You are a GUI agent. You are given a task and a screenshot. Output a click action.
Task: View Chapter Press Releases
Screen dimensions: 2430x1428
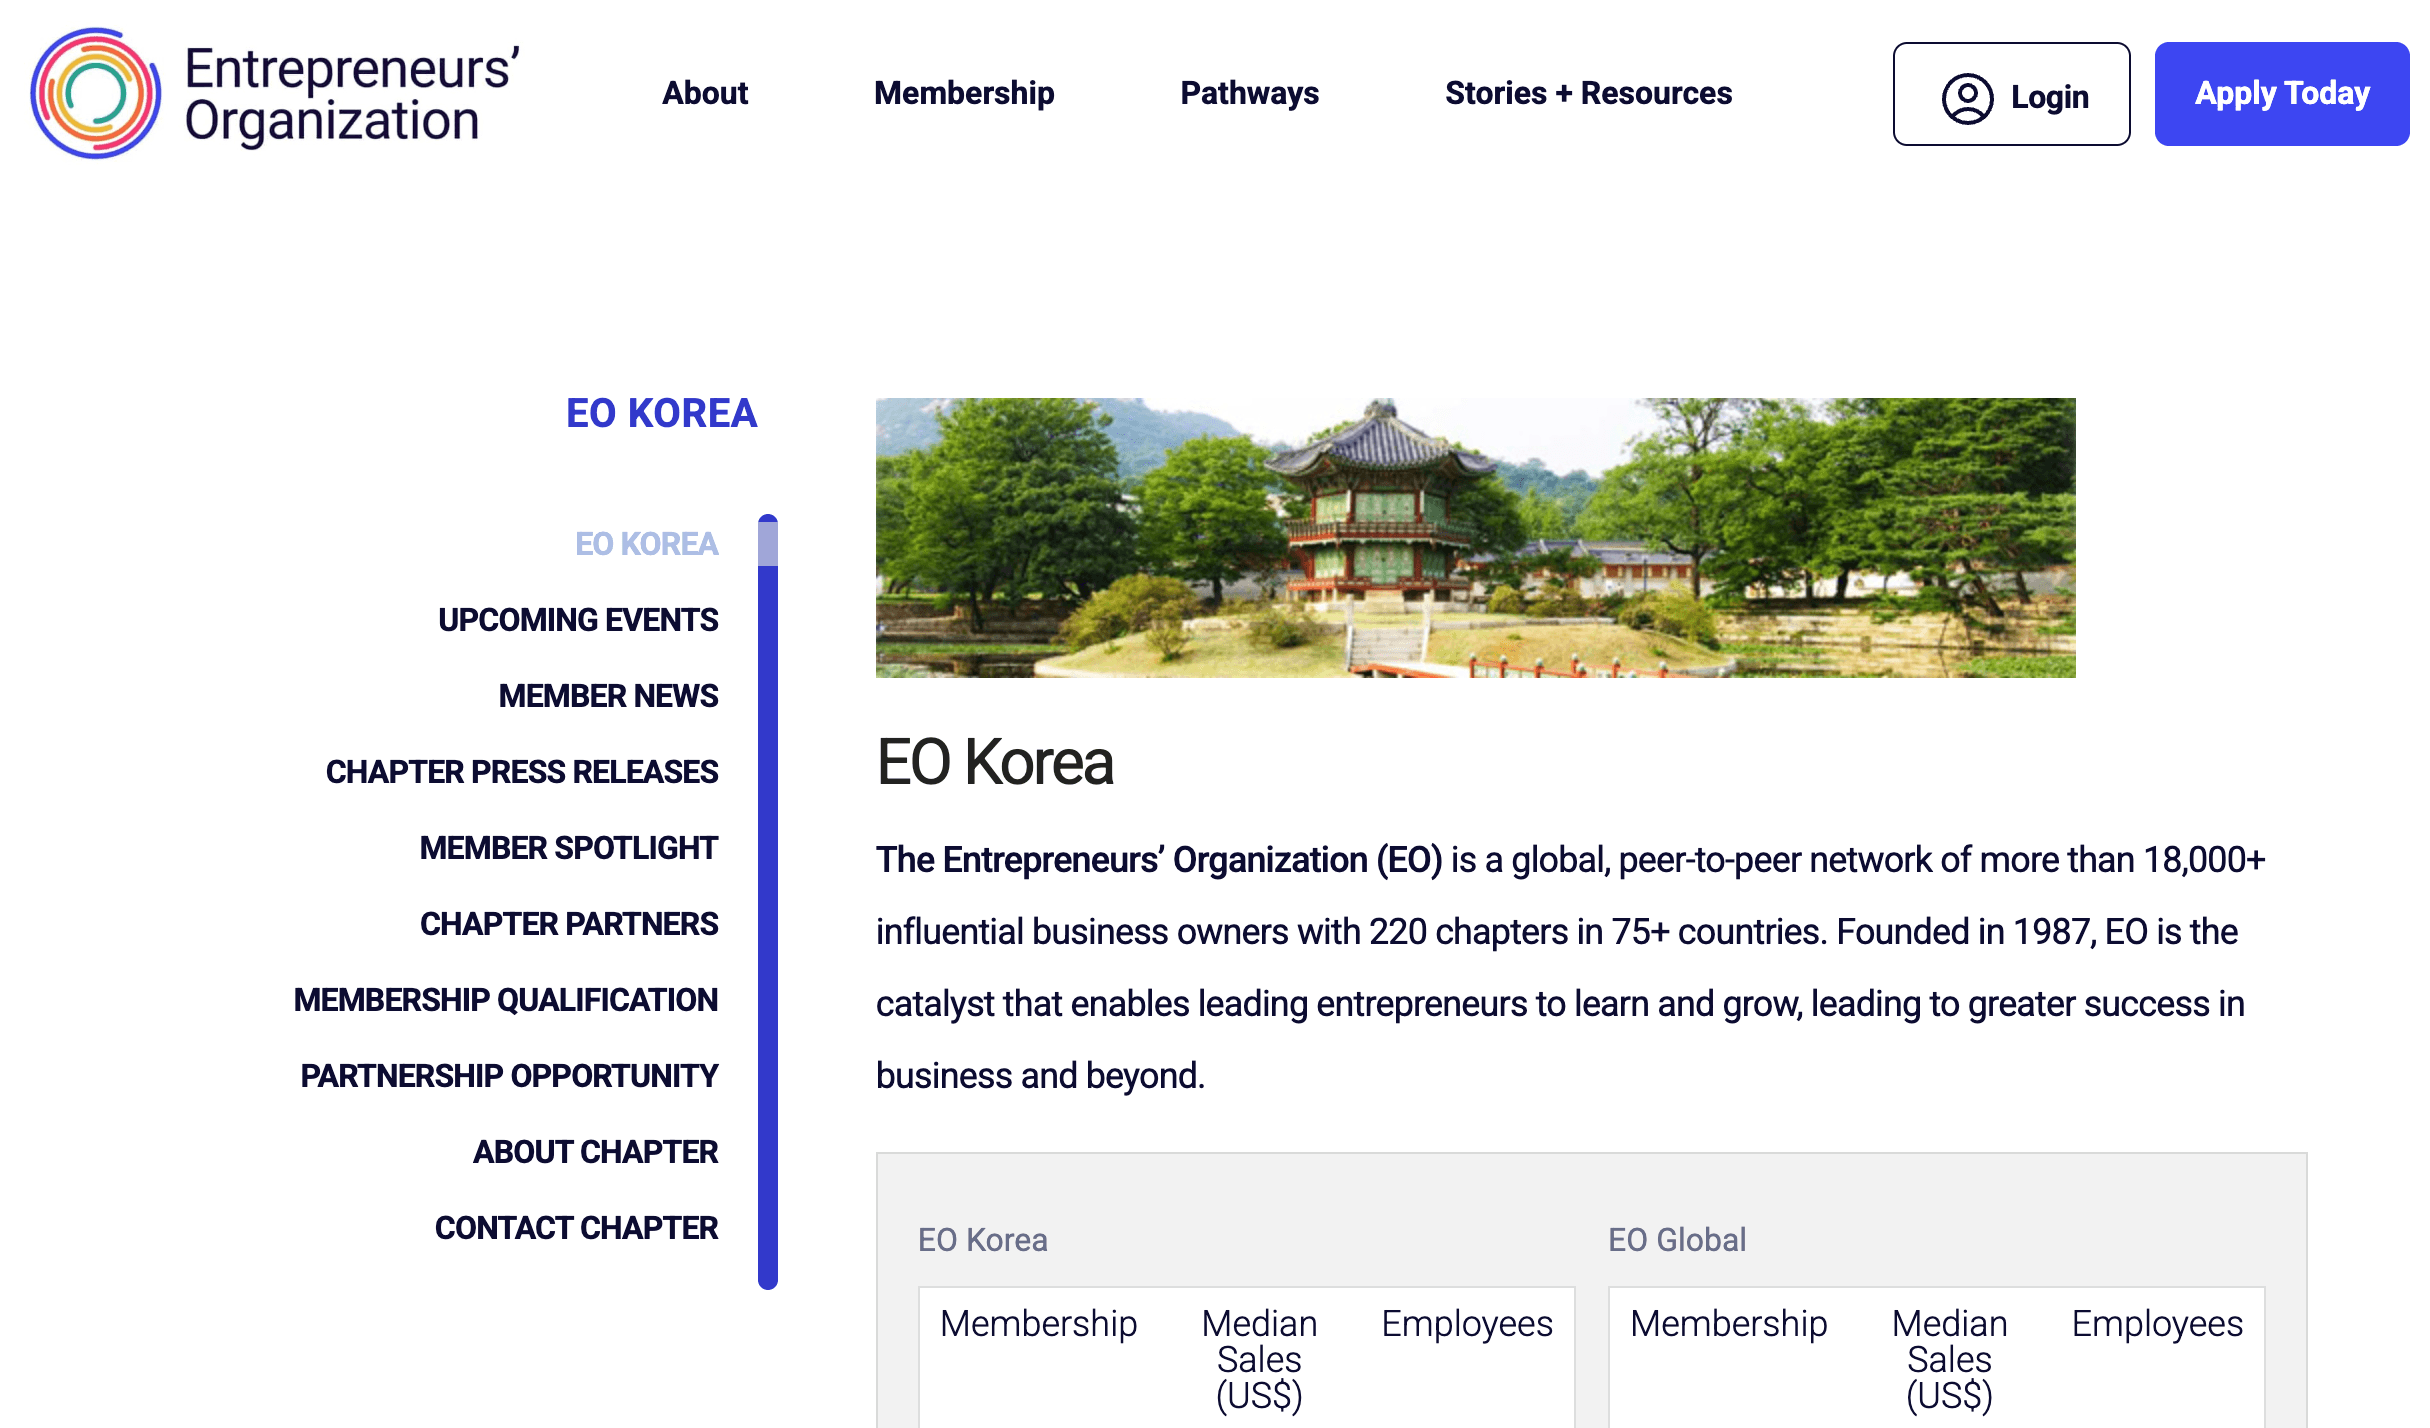tap(522, 772)
